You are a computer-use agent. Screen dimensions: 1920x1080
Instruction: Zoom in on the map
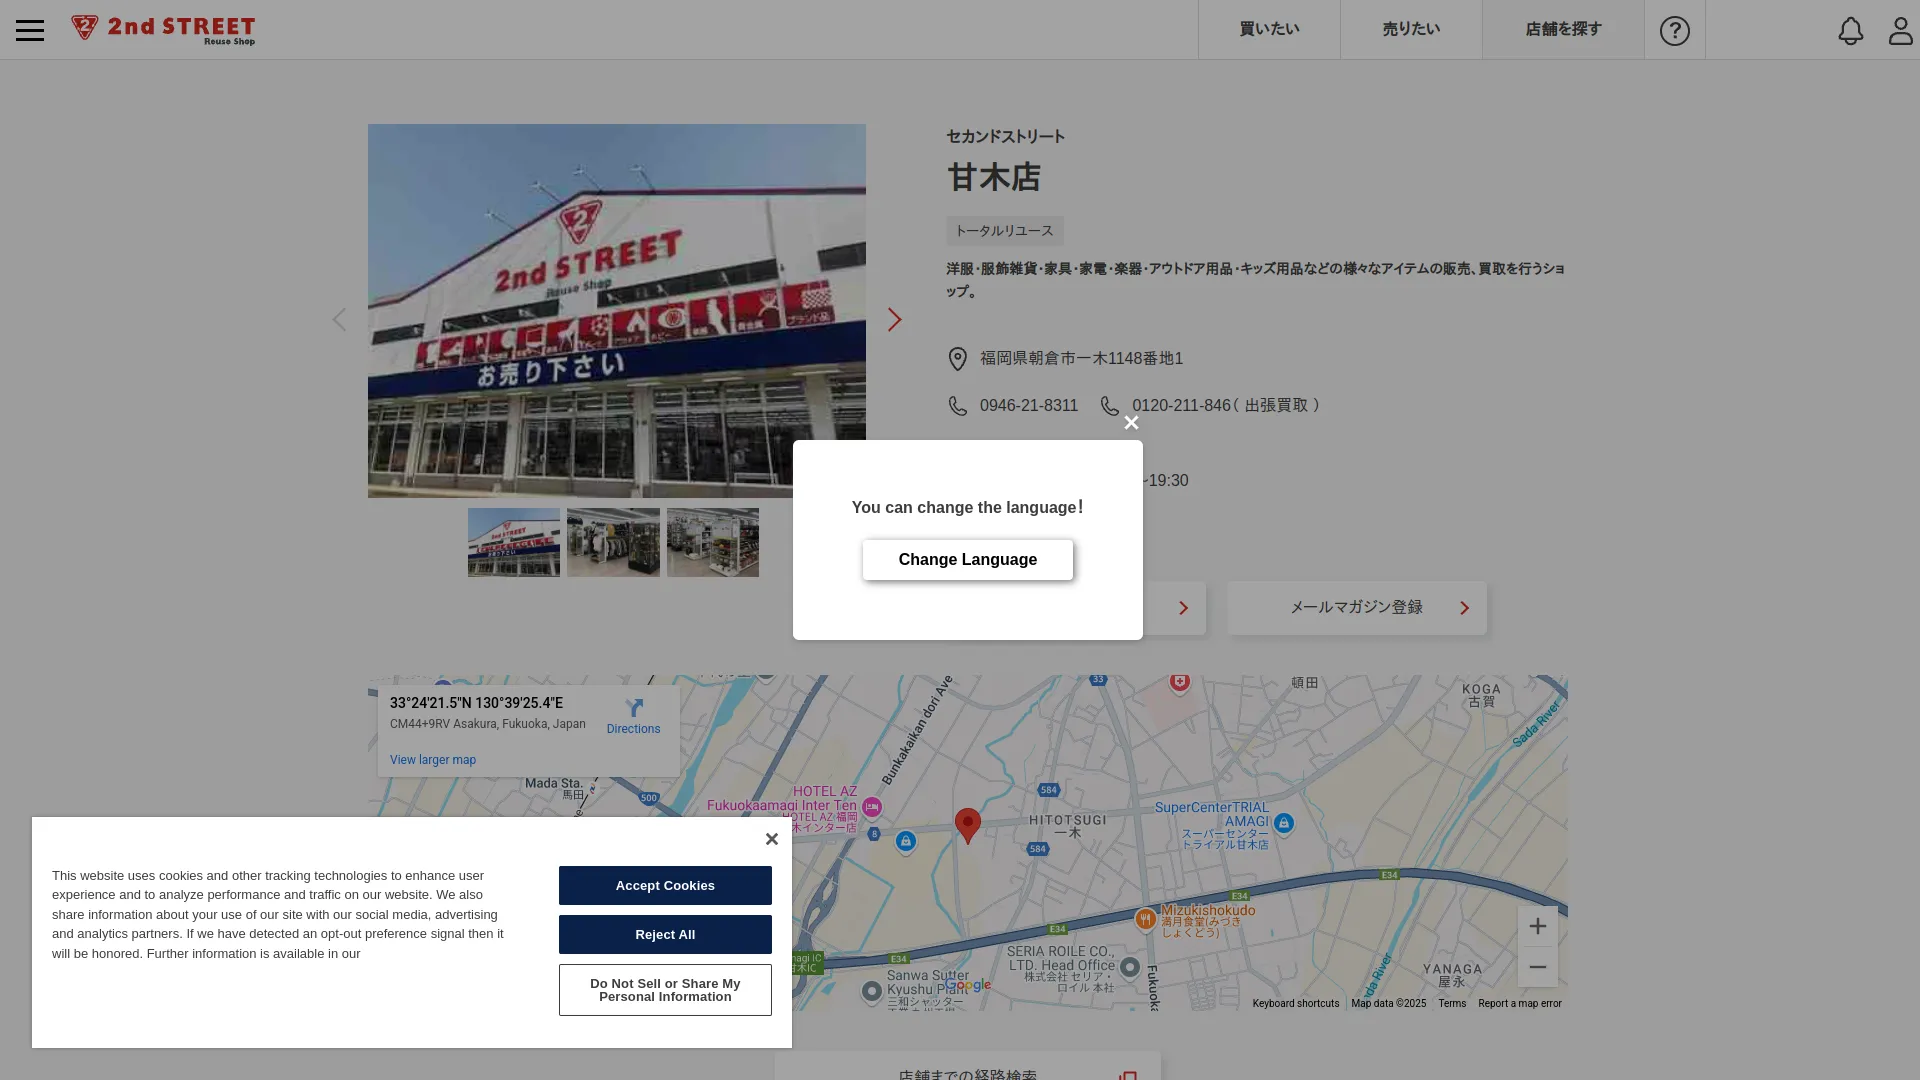pos(1537,926)
